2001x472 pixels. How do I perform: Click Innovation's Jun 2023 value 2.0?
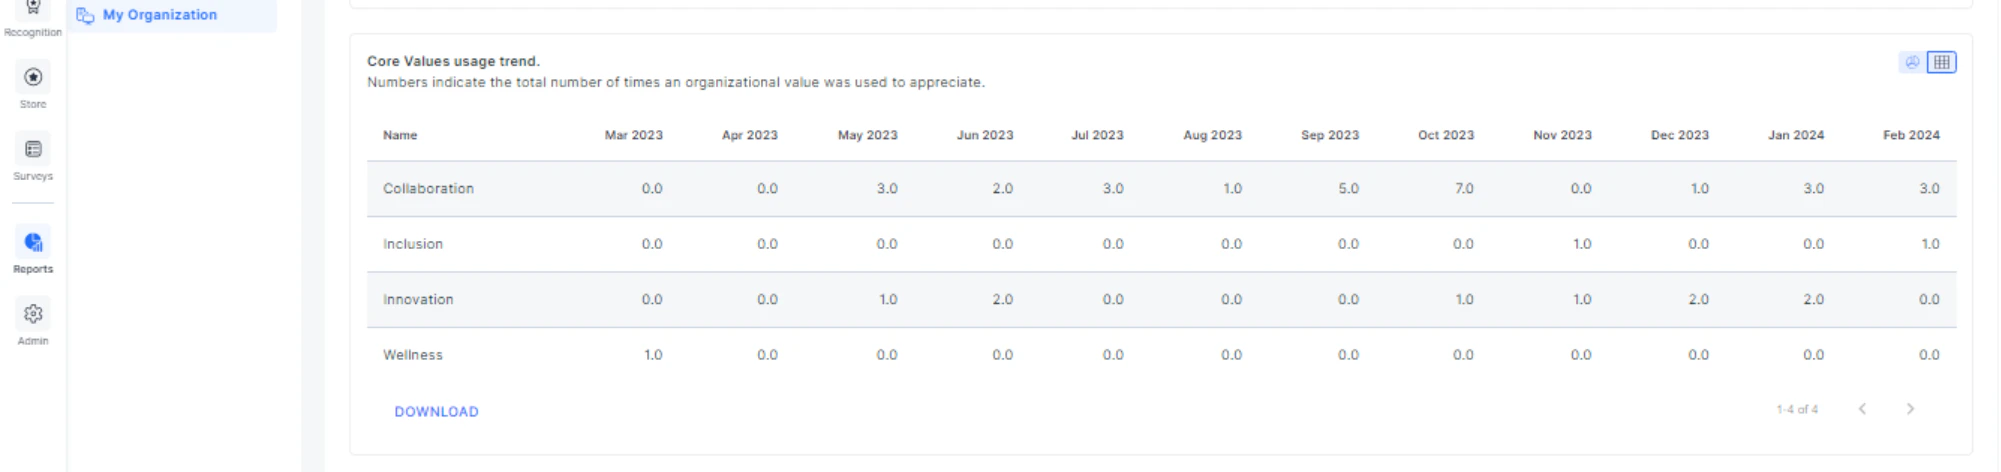coord(1002,299)
